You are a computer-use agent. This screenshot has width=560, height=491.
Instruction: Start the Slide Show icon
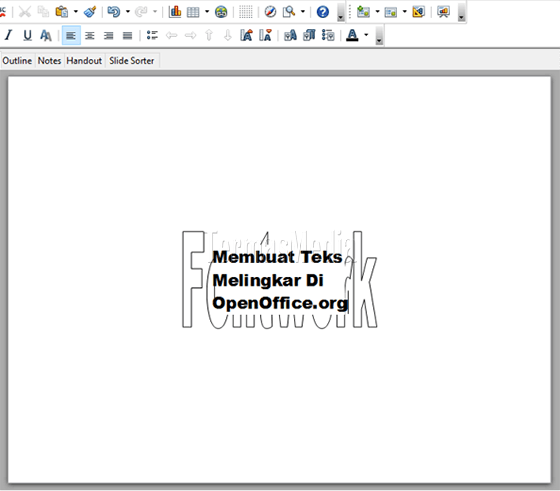[443, 12]
